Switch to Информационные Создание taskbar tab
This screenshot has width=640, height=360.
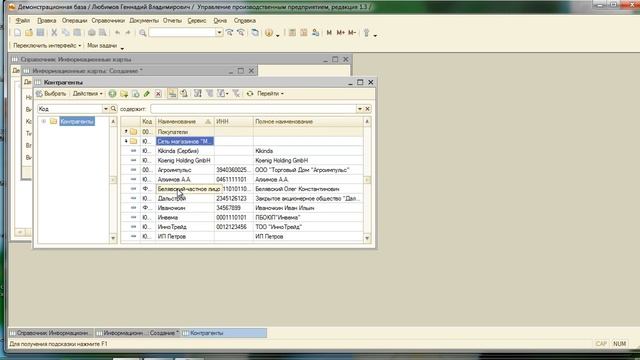138,333
